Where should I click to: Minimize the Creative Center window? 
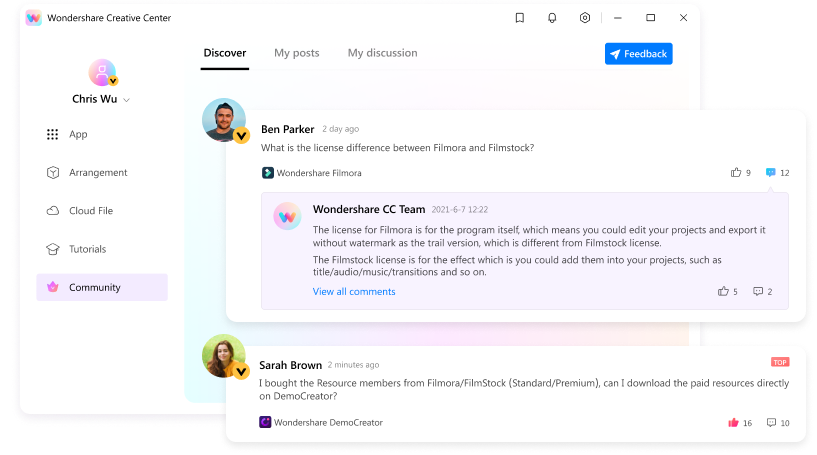pos(617,18)
